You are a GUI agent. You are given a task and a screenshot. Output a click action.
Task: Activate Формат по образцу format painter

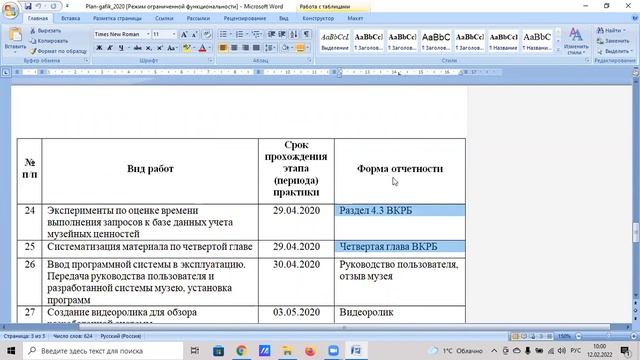[58, 51]
